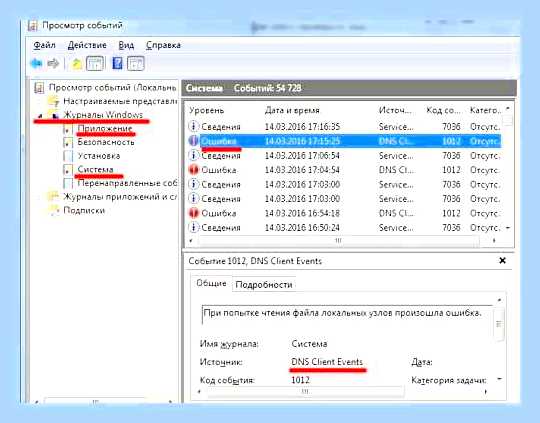Viewport: 540px width, 423px height.
Task: Select the Подписки tree item
Action: tap(84, 210)
